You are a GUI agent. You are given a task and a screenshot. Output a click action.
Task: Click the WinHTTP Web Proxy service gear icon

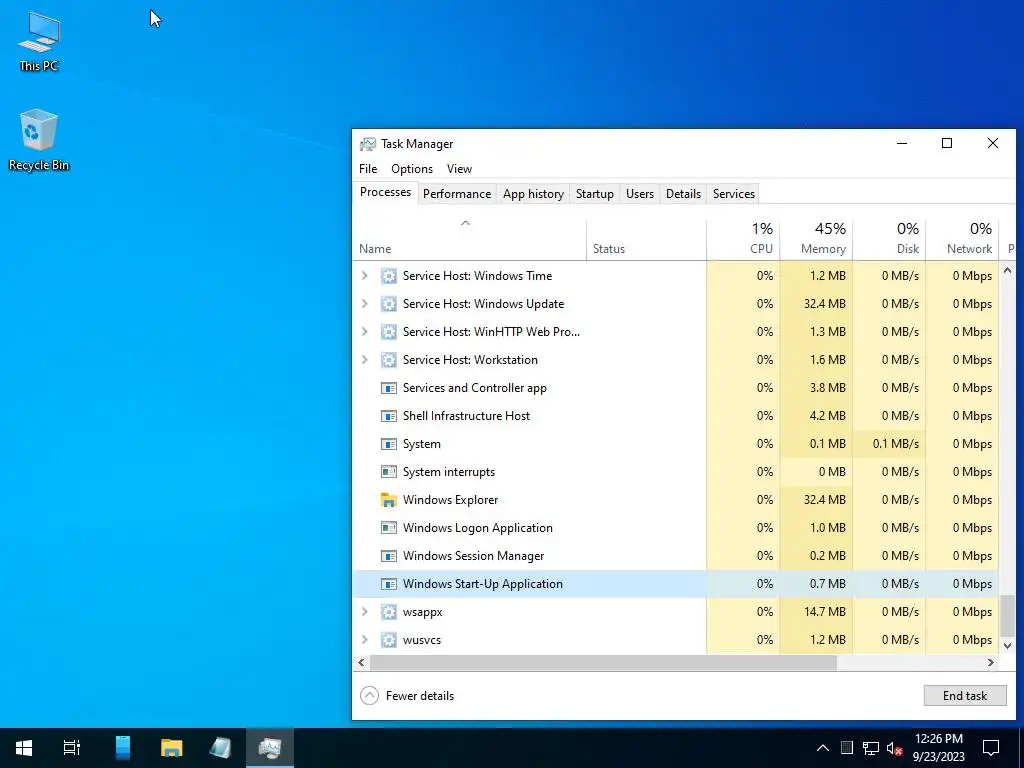tap(389, 332)
